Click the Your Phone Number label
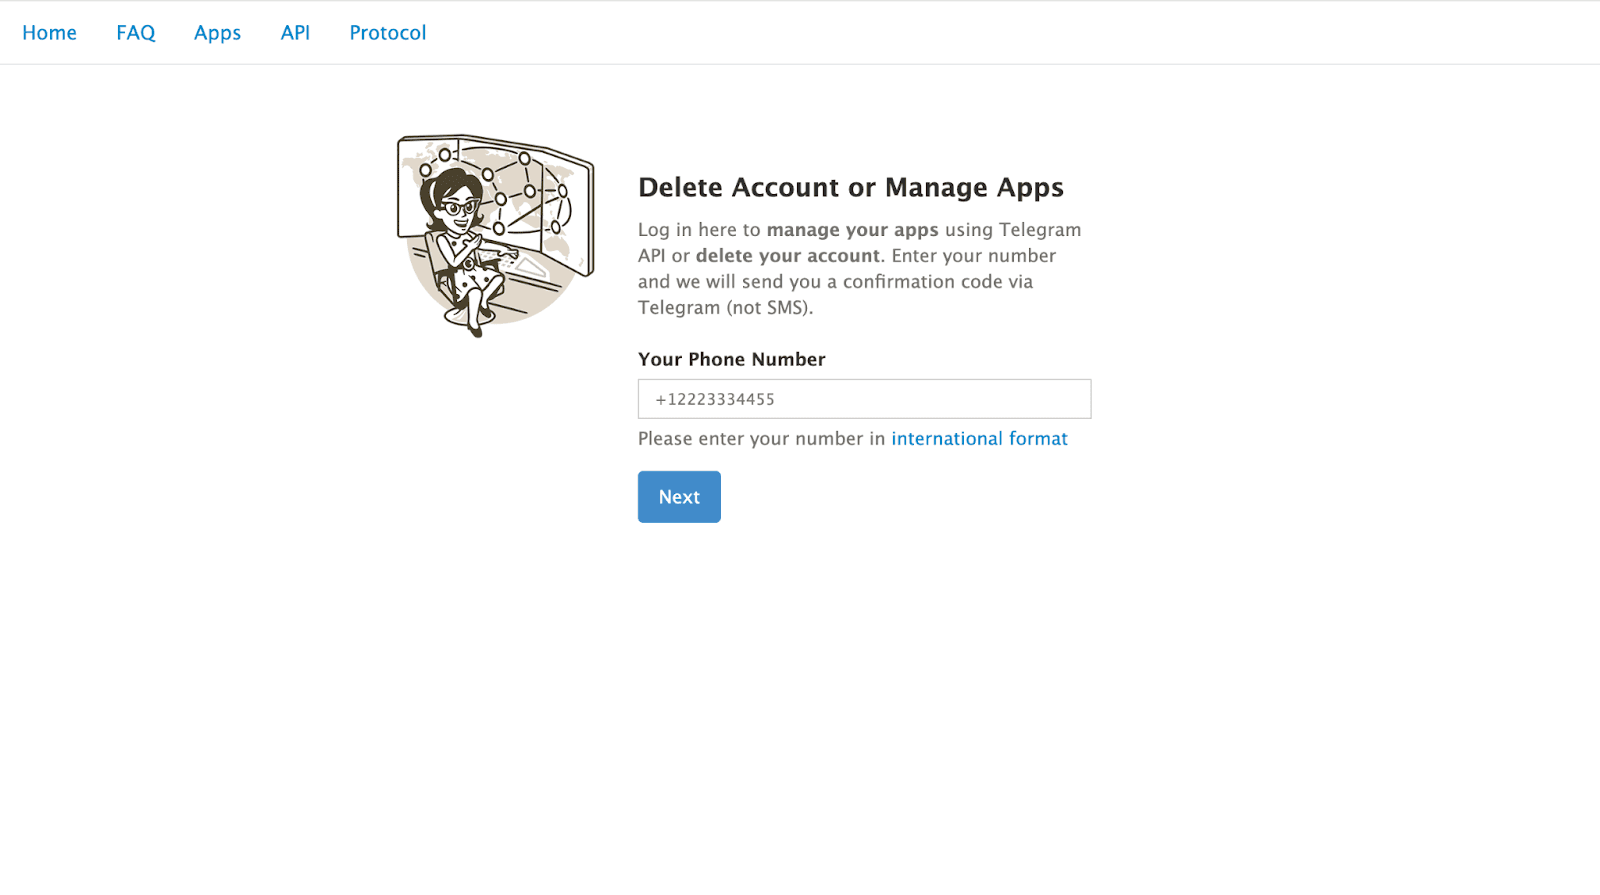This screenshot has width=1600, height=895. [732, 359]
